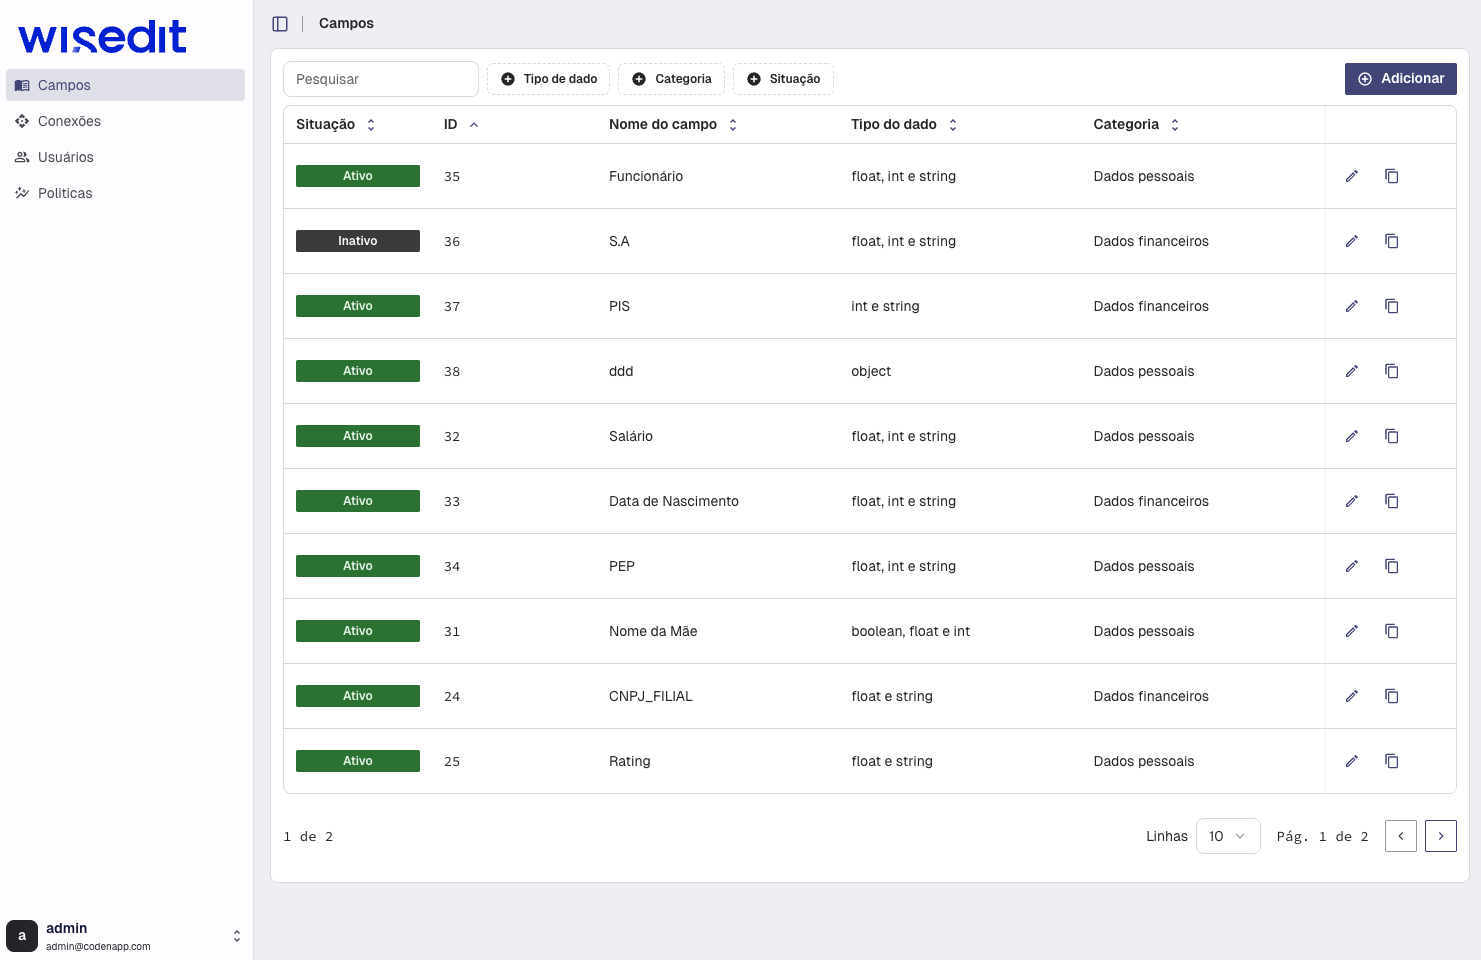The width and height of the screenshot is (1481, 960).
Task: Expand the Linhas rows-per-page dropdown
Action: (x=1227, y=836)
